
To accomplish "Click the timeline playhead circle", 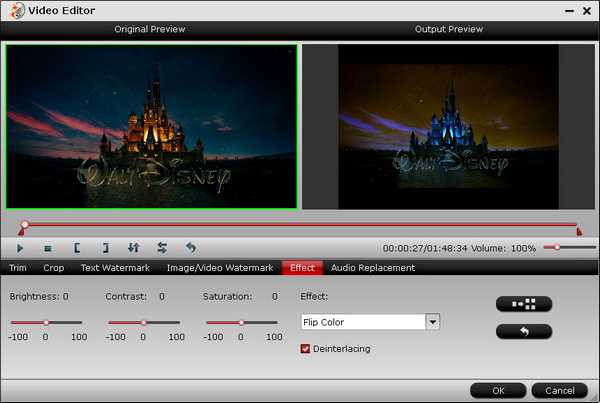I will click(x=24, y=224).
